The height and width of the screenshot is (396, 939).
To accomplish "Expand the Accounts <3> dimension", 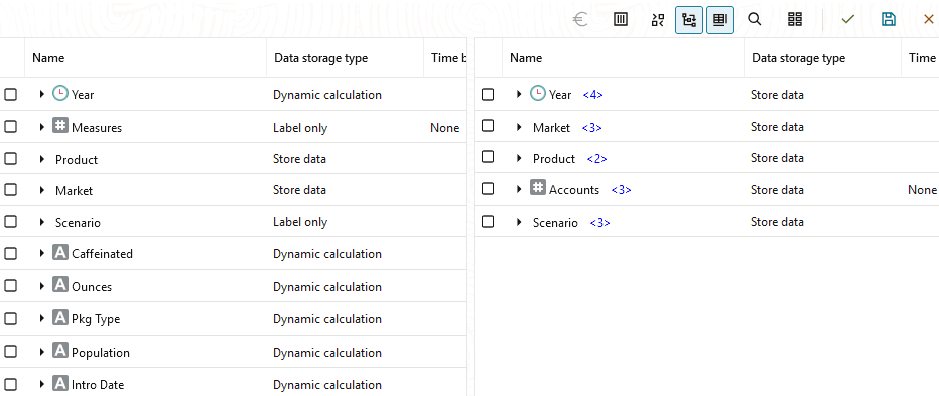I will (x=519, y=189).
